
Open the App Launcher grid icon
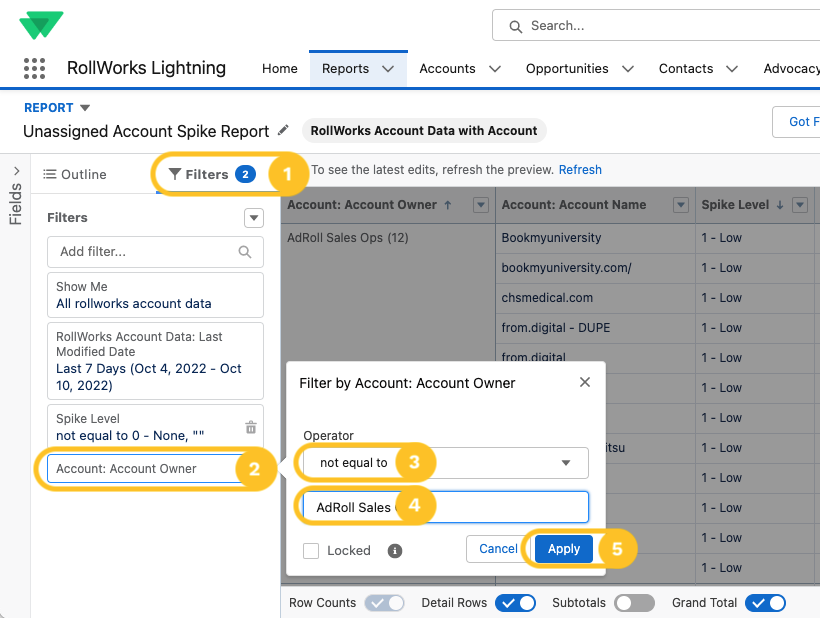pos(34,68)
